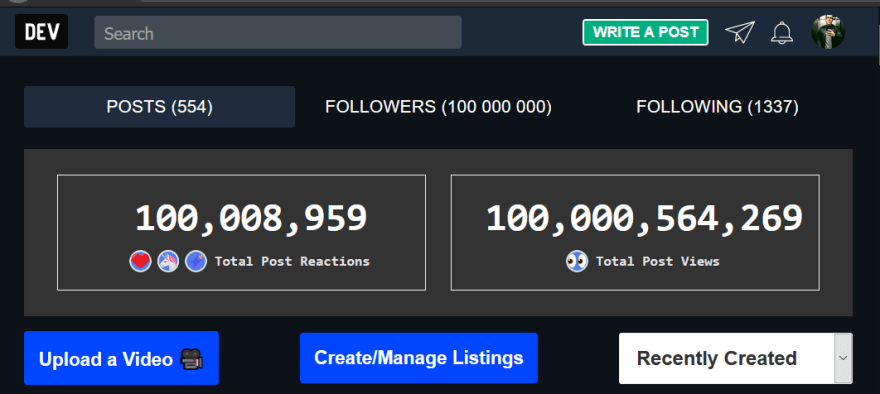Switch to the FOLLOWERS (100 000 000) tab
This screenshot has width=880, height=394.
438,107
